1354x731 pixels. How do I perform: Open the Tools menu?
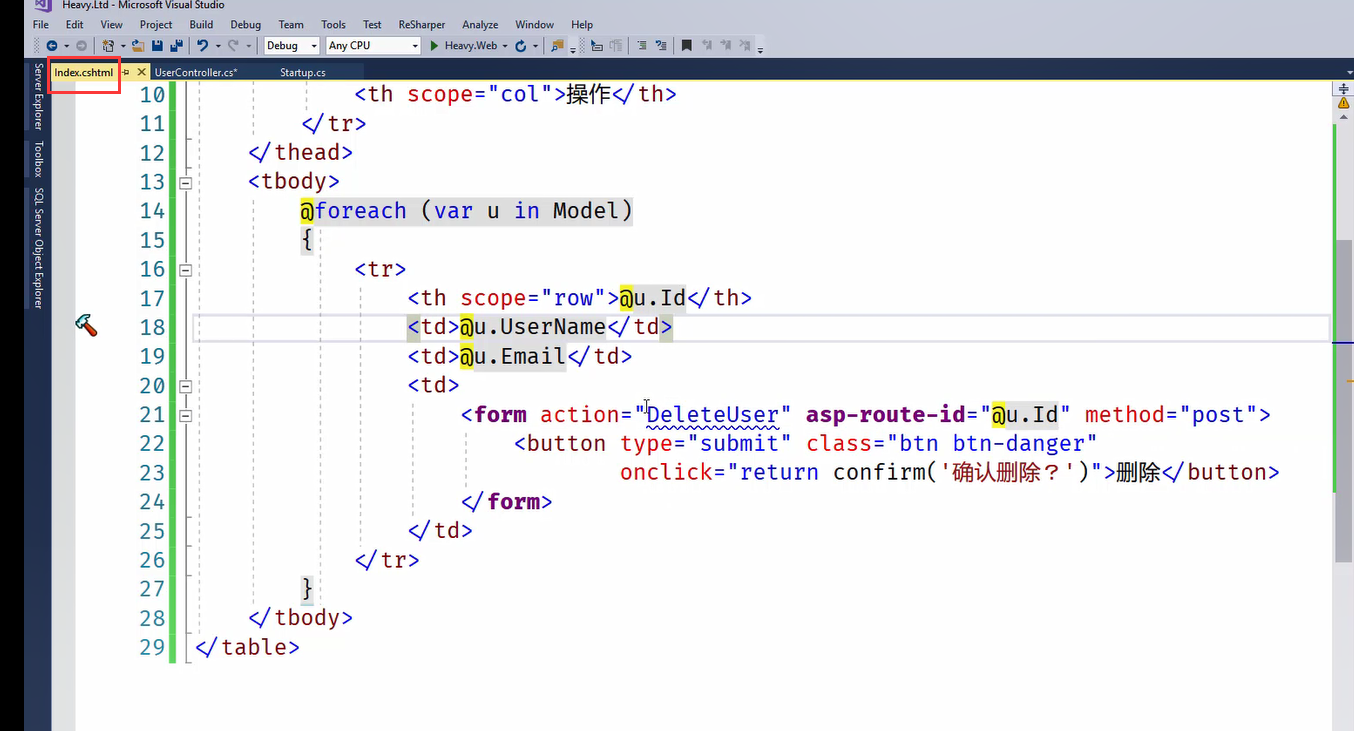(x=334, y=24)
